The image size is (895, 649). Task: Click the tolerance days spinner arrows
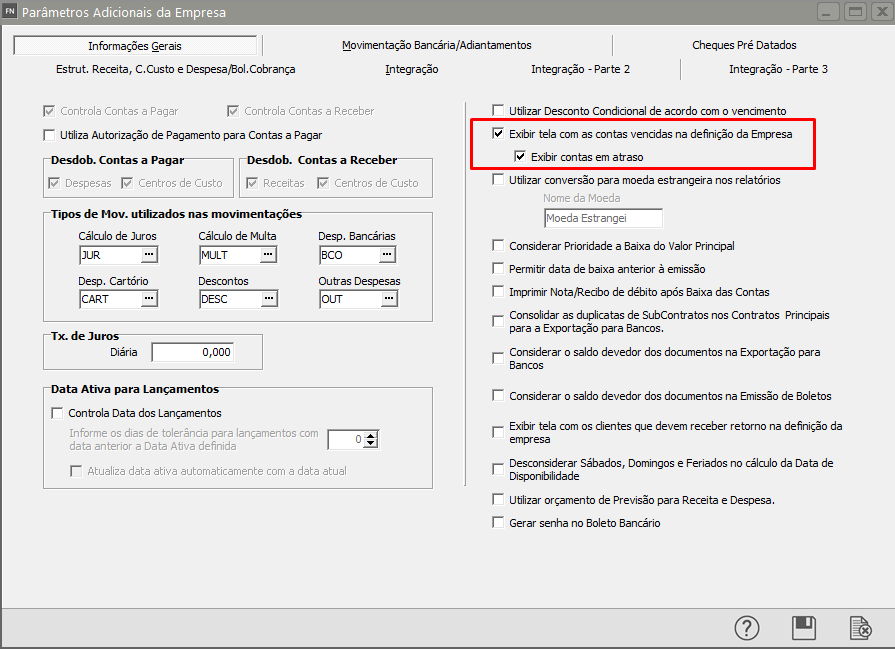point(371,439)
